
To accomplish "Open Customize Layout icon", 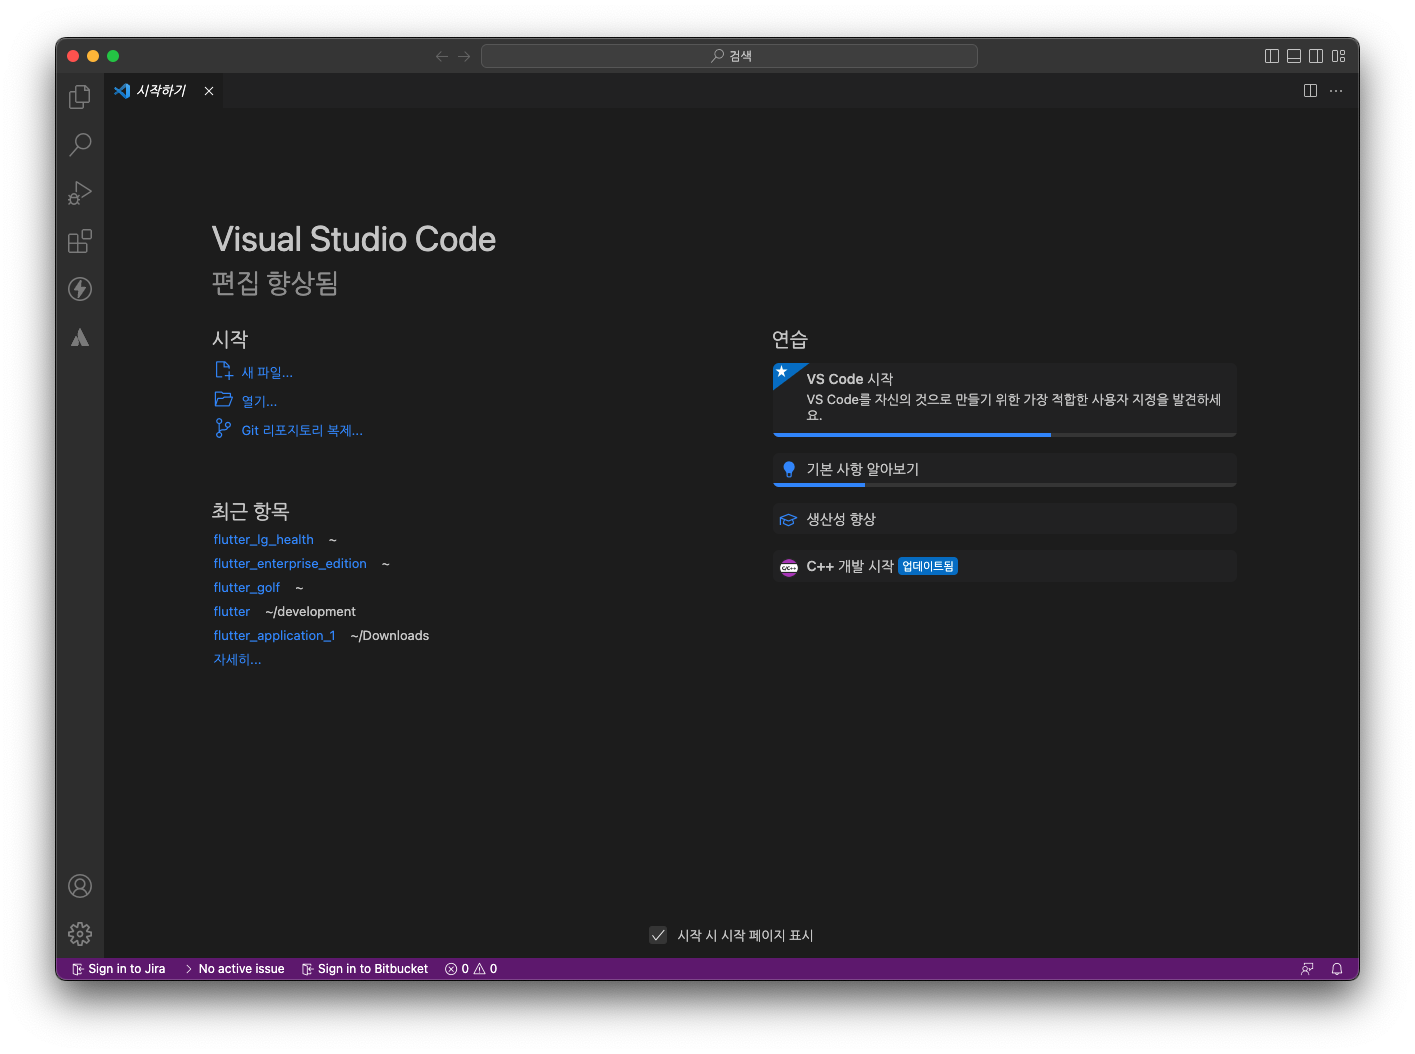I will coord(1339,56).
